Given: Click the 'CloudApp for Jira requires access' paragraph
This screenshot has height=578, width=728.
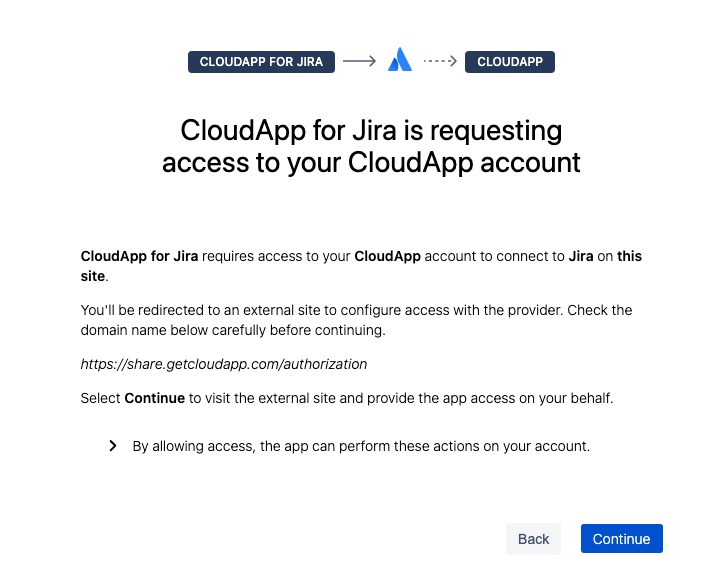Looking at the screenshot, I should pos(361,266).
